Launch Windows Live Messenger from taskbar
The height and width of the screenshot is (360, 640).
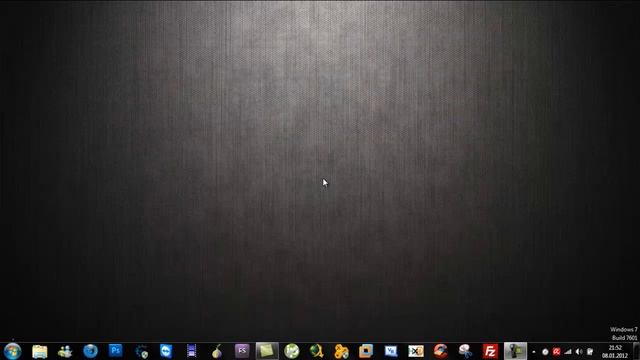(x=65, y=351)
